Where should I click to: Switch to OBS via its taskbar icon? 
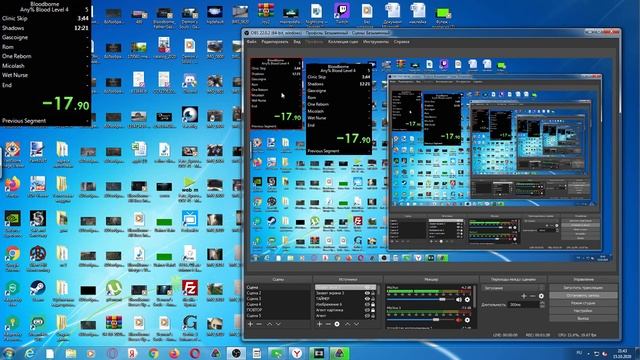[x=236, y=353]
